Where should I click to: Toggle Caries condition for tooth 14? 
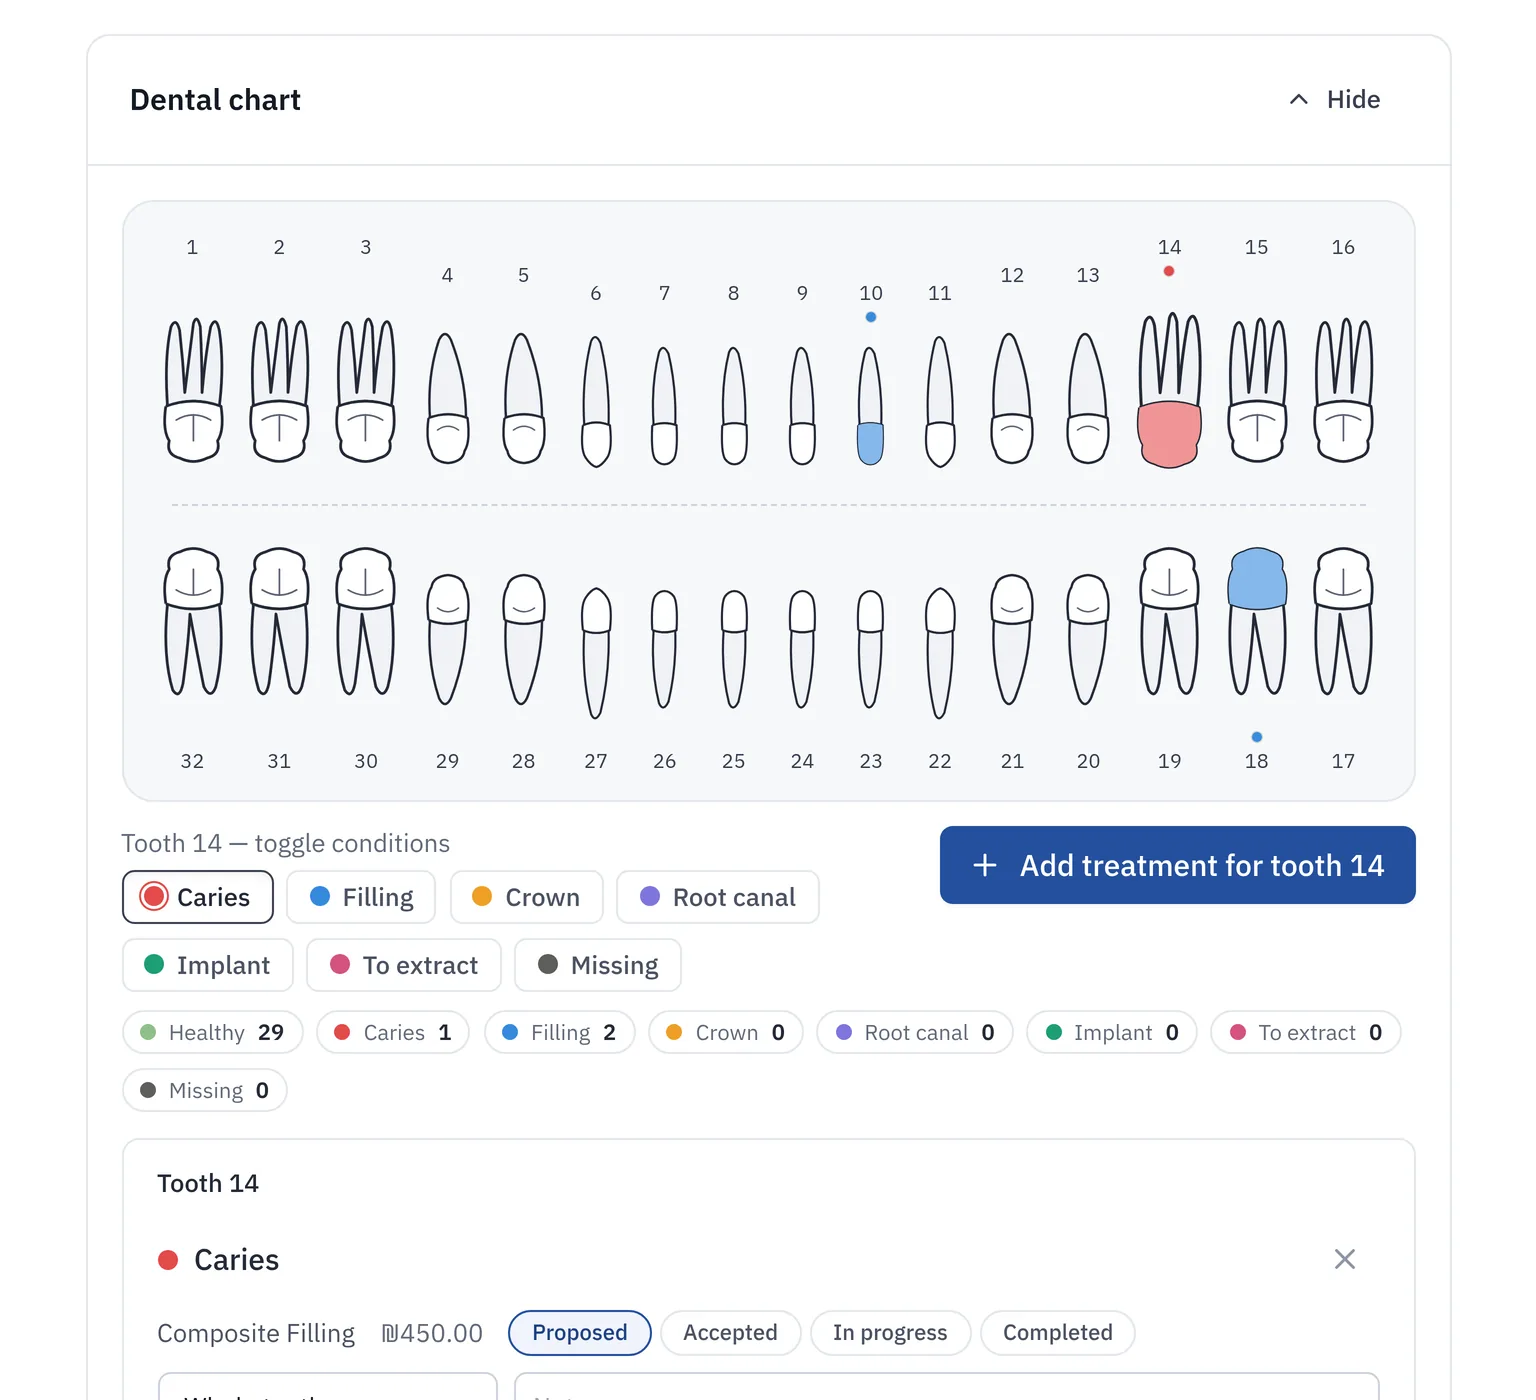coord(198,897)
